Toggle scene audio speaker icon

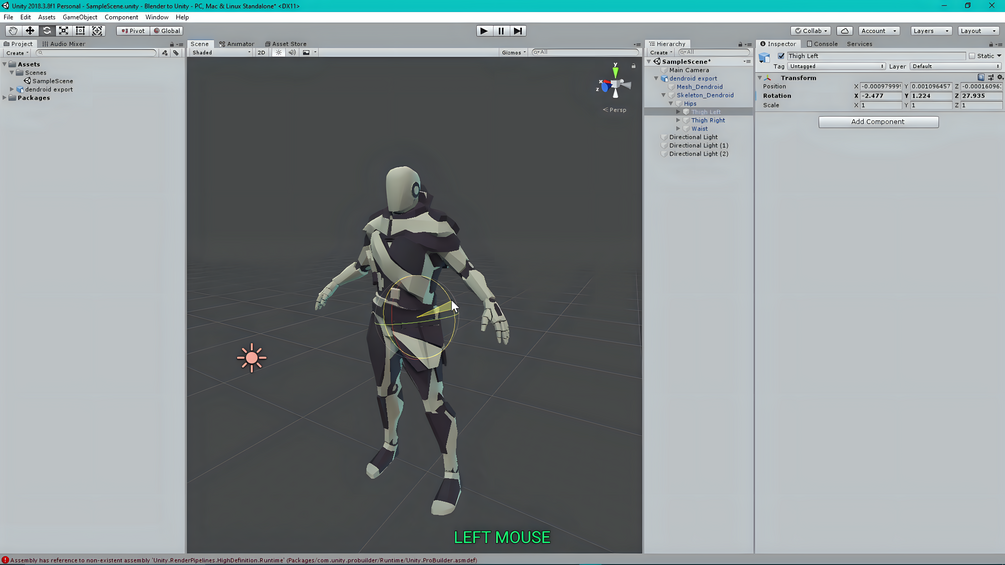[x=292, y=53]
